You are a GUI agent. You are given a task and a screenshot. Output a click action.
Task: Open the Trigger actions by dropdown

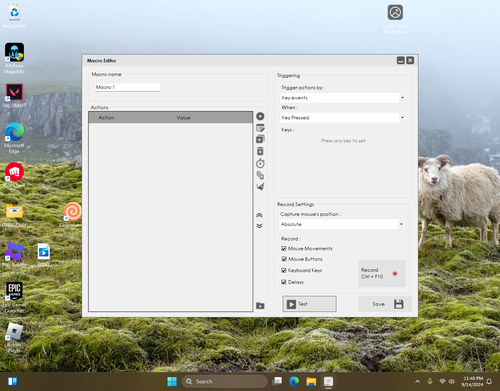[x=343, y=98]
